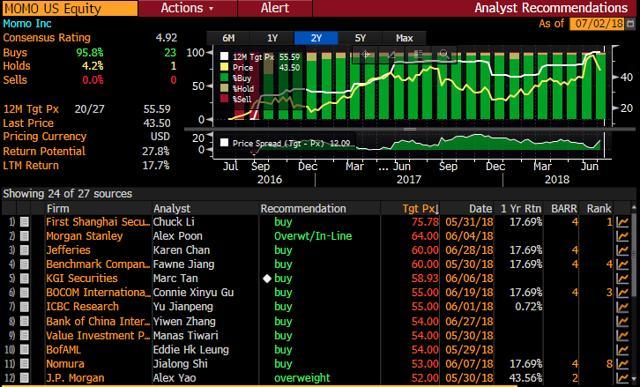Open chart icon for J.P. Morgan row
640x387 pixels.
(x=622, y=378)
